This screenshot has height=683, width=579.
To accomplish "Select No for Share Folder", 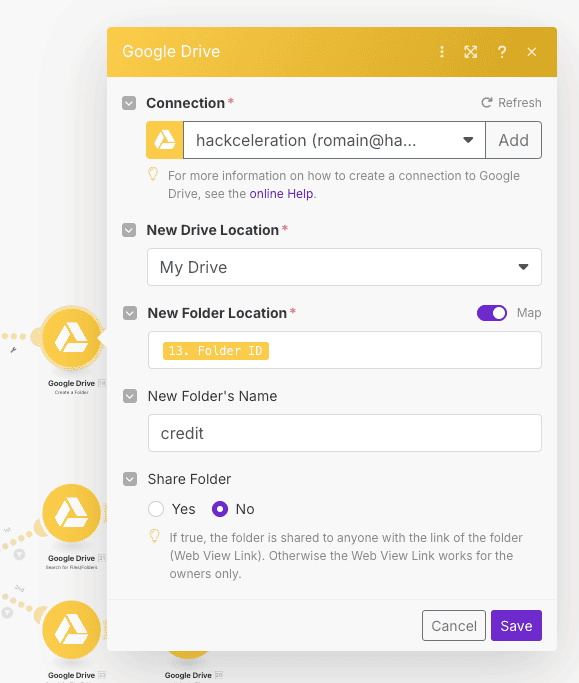I will pyautogui.click(x=220, y=509).
